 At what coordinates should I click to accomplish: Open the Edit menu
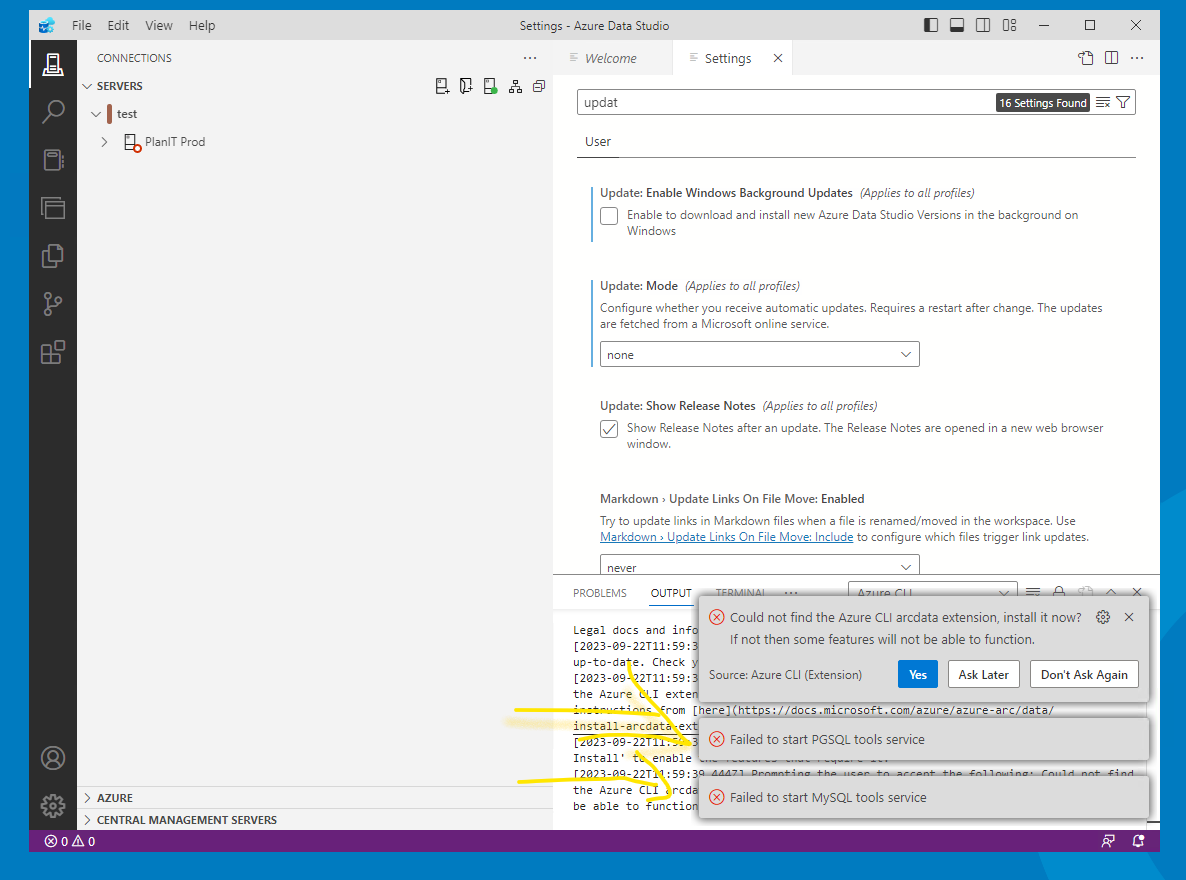pos(118,26)
